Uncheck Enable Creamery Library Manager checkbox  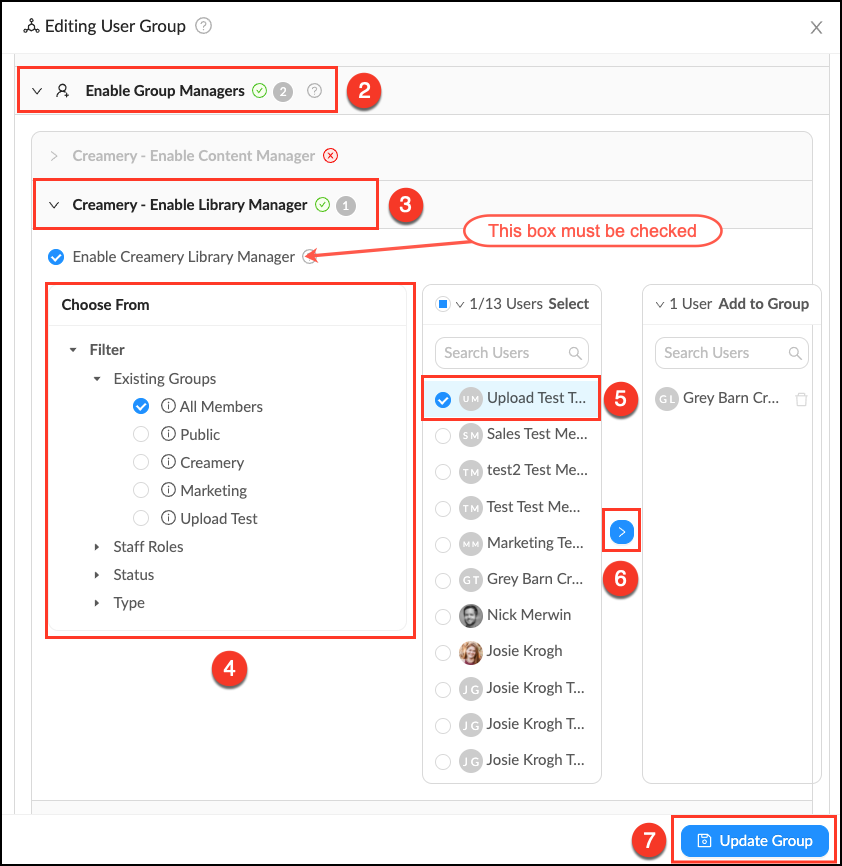coord(56,257)
